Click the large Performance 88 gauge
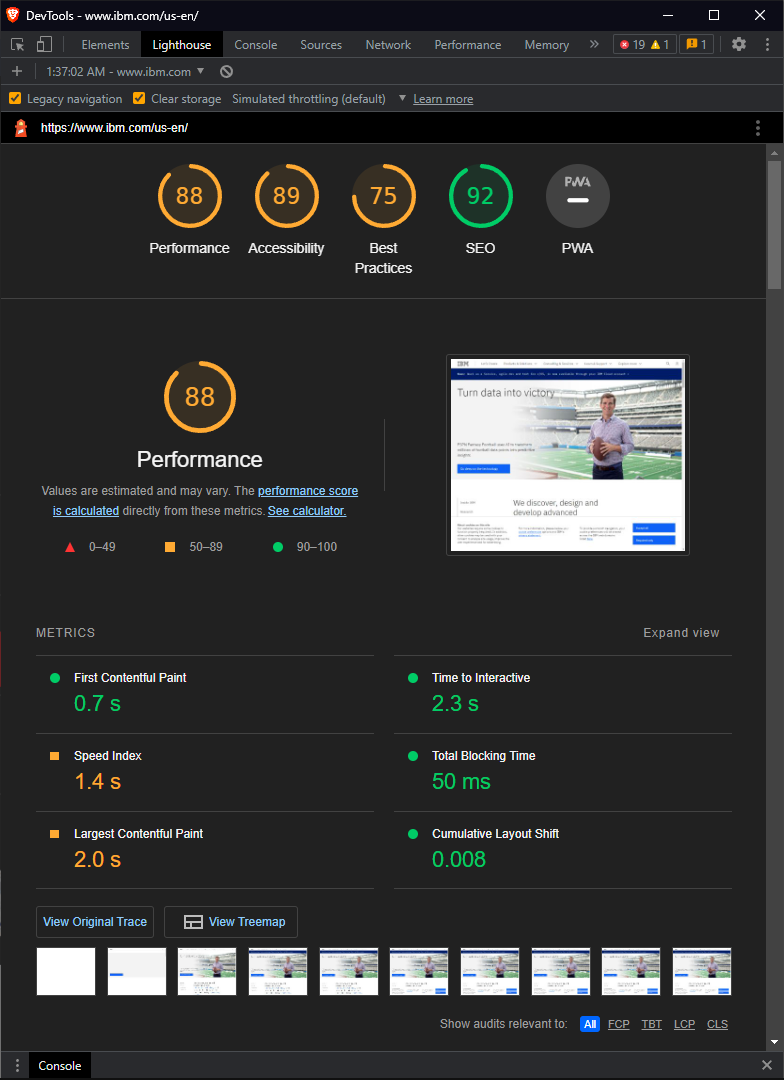The image size is (784, 1080). pyautogui.click(x=200, y=397)
